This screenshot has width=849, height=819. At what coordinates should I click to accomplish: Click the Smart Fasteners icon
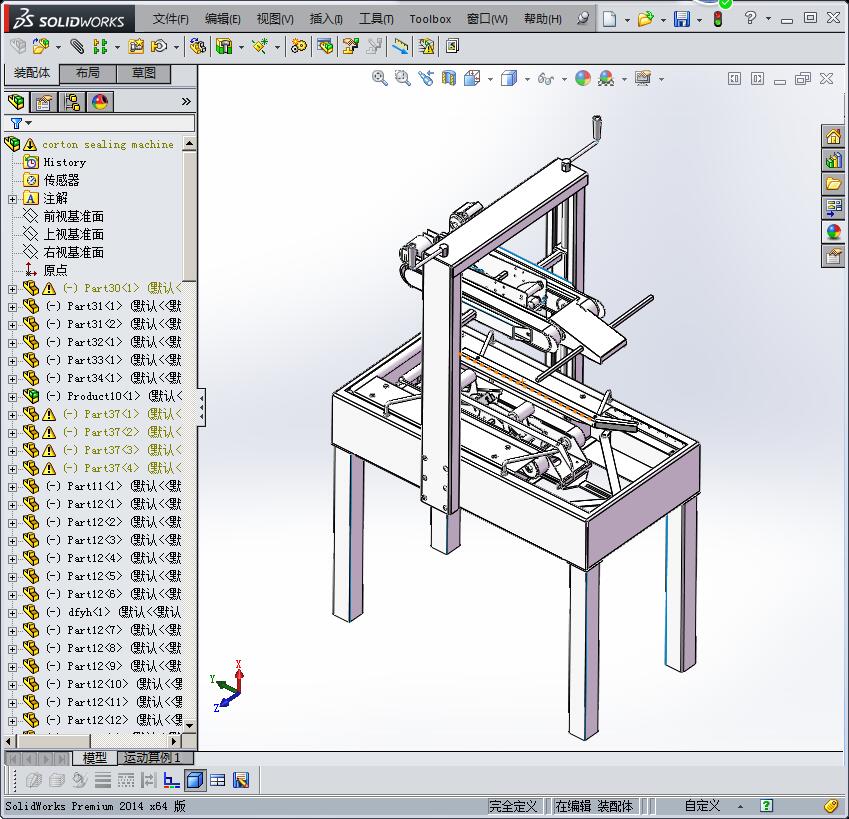click(136, 47)
